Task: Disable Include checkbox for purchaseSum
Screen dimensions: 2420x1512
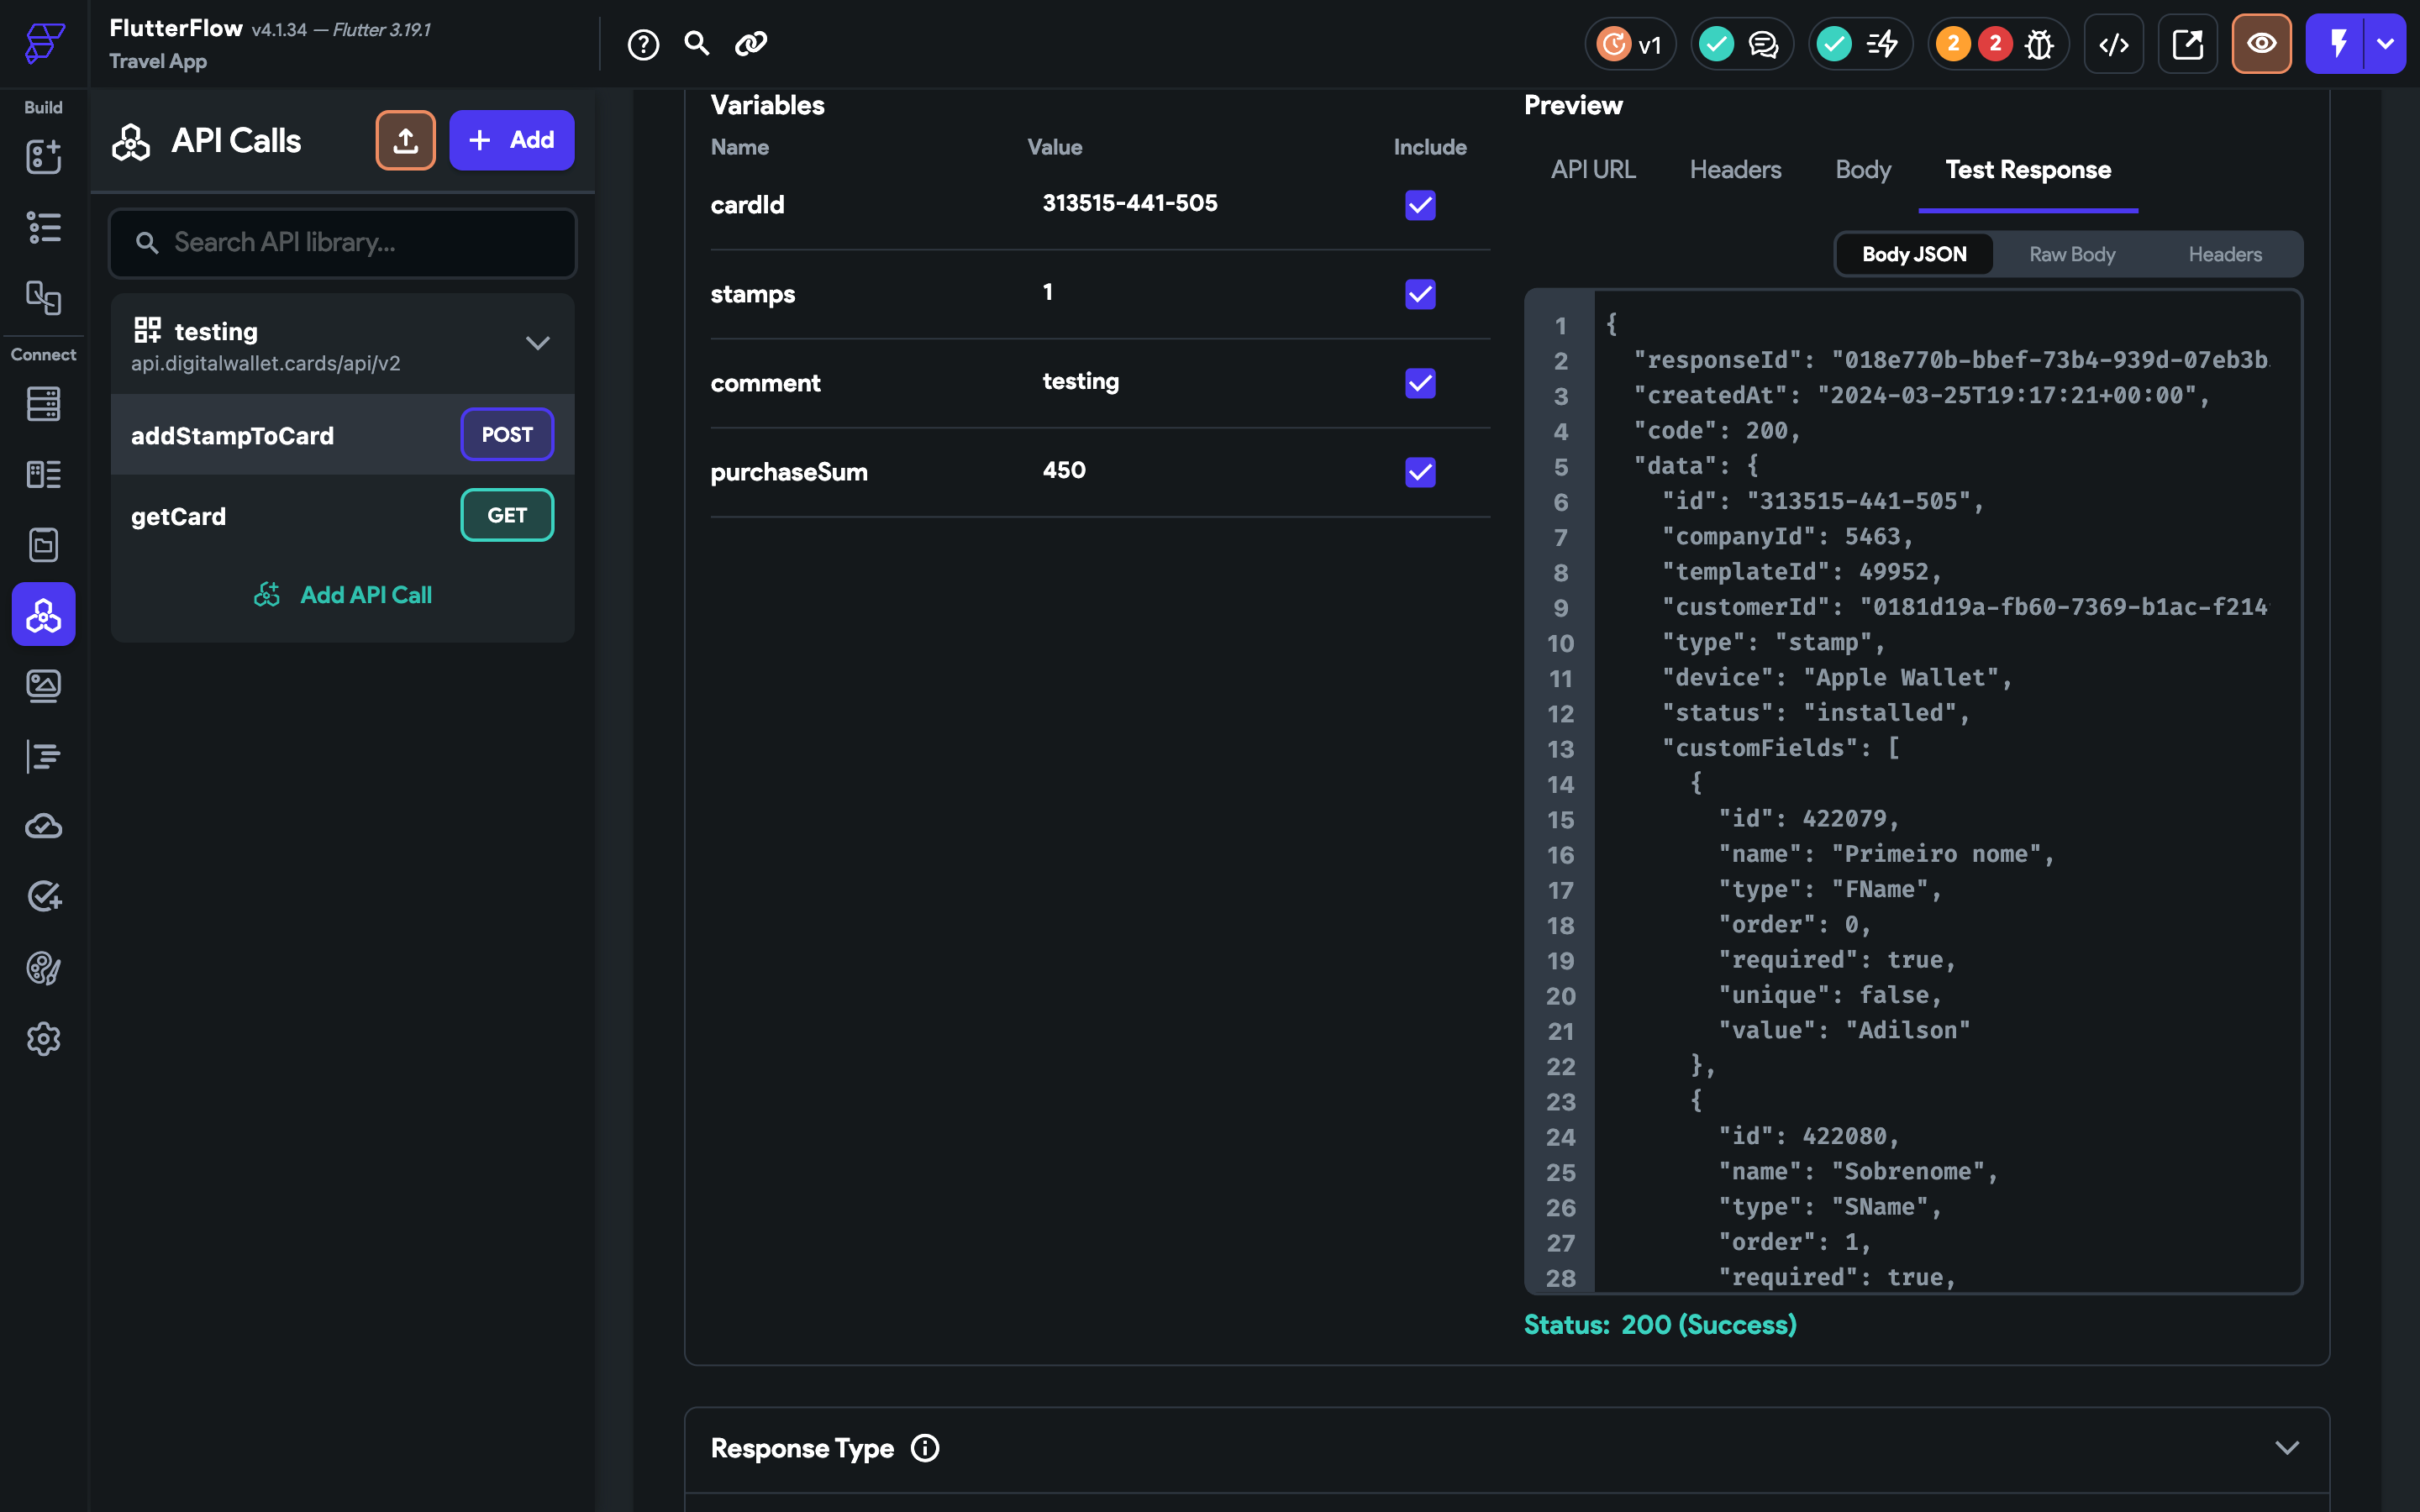Action: click(x=1420, y=472)
